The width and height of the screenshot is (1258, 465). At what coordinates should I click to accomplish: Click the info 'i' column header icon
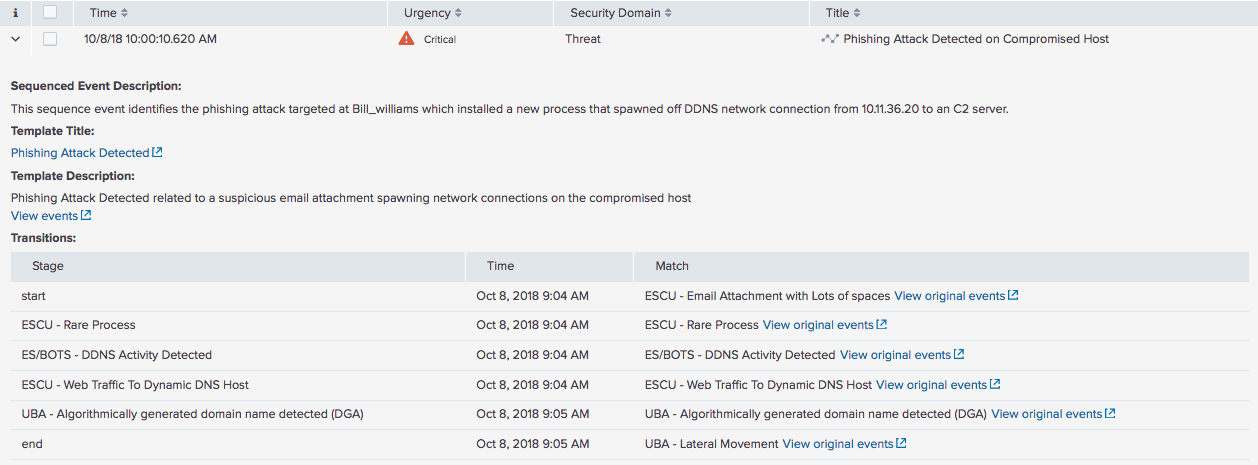click(14, 13)
